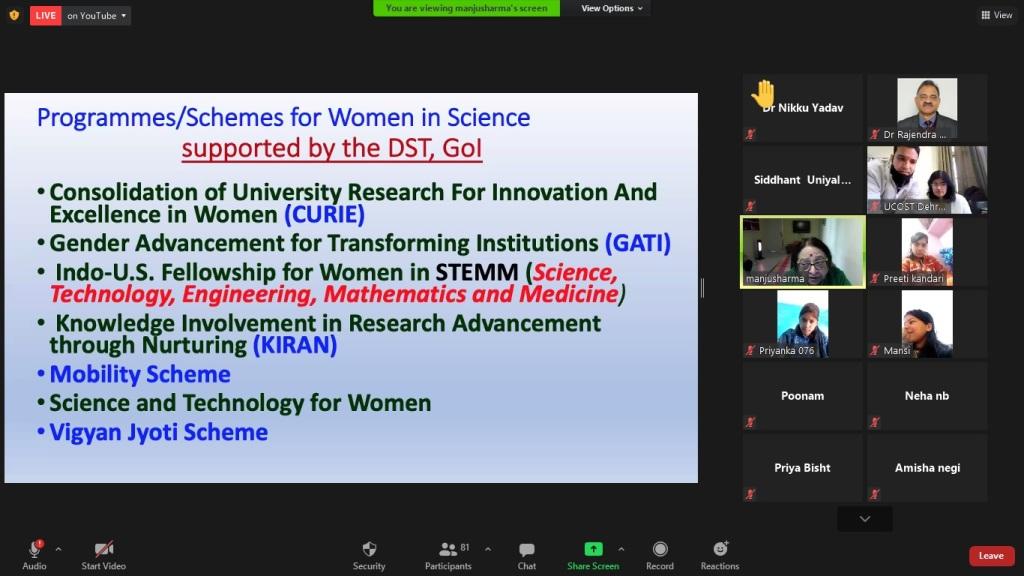
Task: Select Priyanka 076's video tile
Action: click(x=803, y=323)
